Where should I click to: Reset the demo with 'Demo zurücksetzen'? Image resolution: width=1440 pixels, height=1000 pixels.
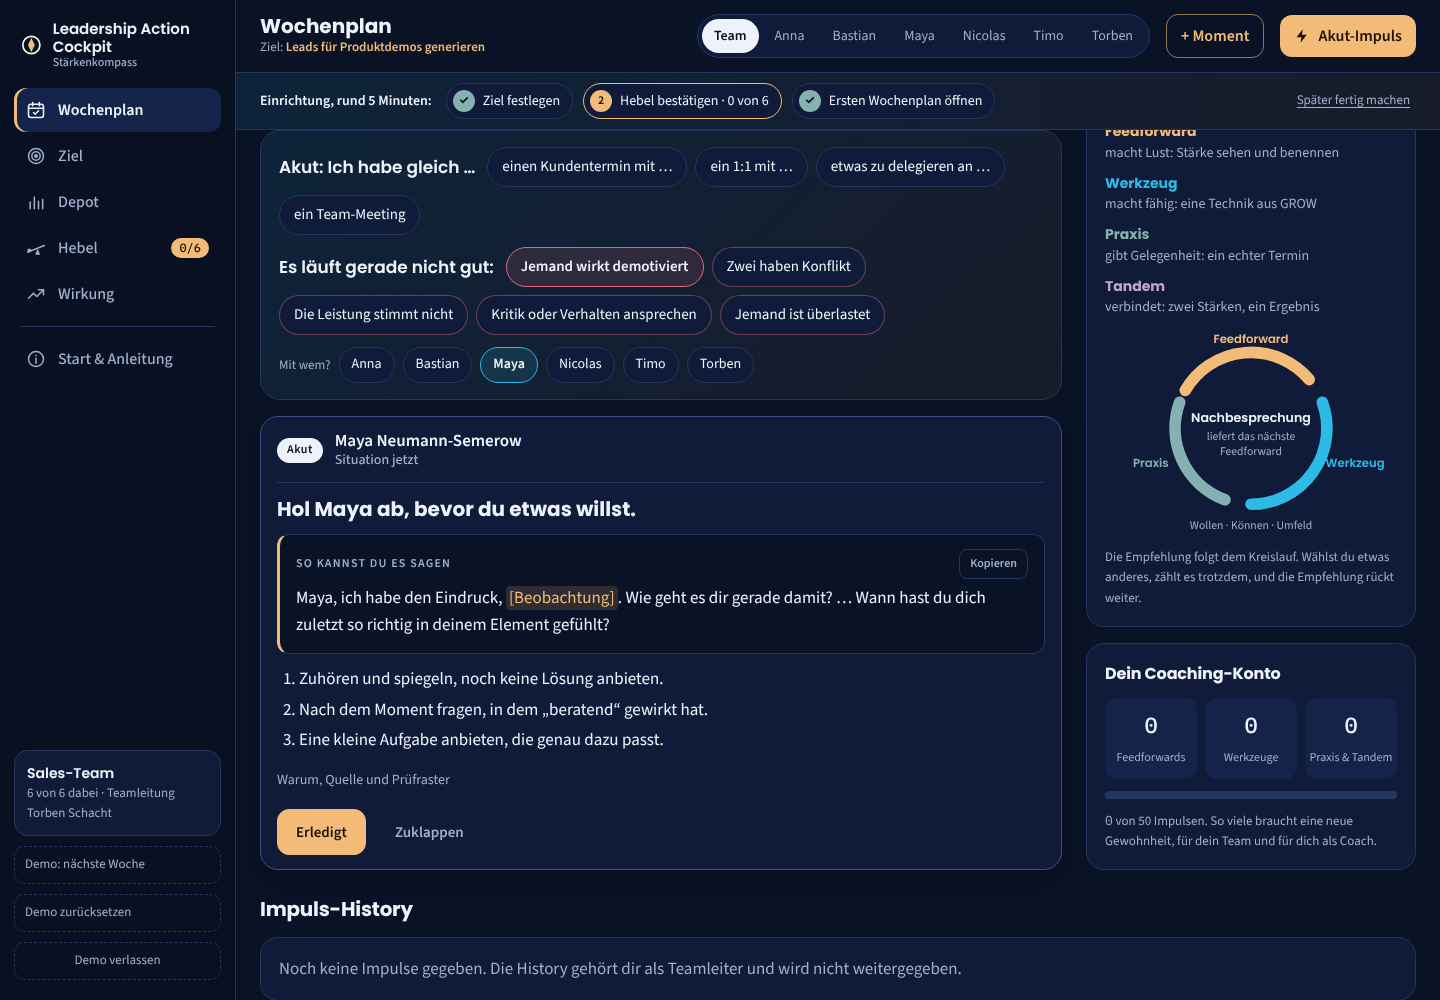click(117, 913)
